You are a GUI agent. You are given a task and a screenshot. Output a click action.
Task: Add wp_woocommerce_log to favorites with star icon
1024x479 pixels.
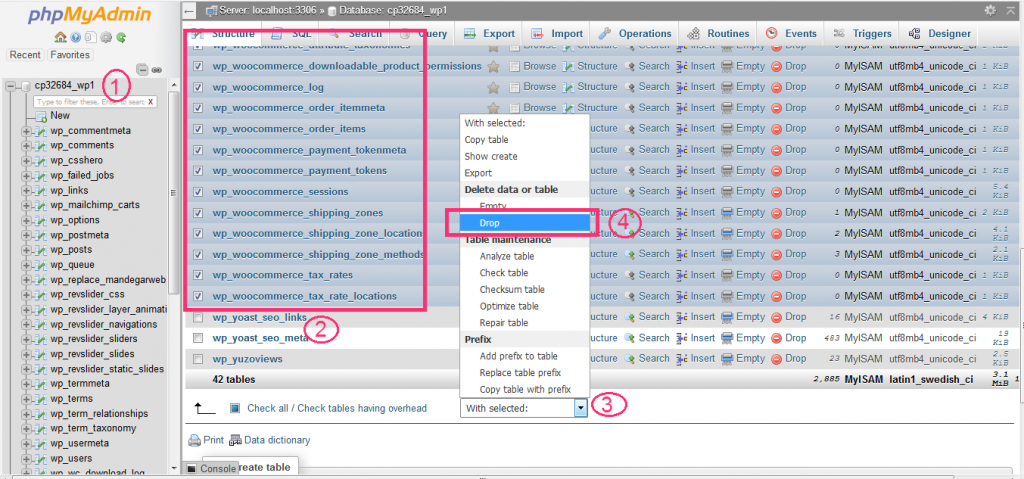(x=494, y=87)
